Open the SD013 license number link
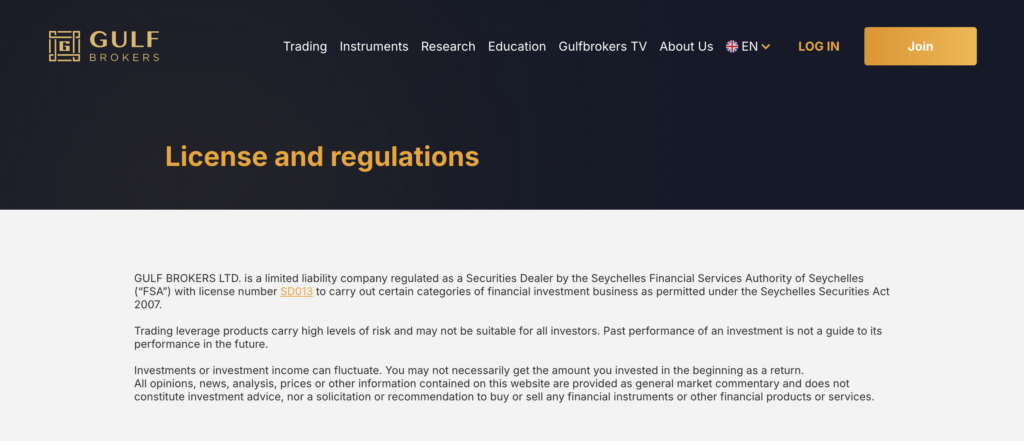The height and width of the screenshot is (441, 1024). point(296,291)
